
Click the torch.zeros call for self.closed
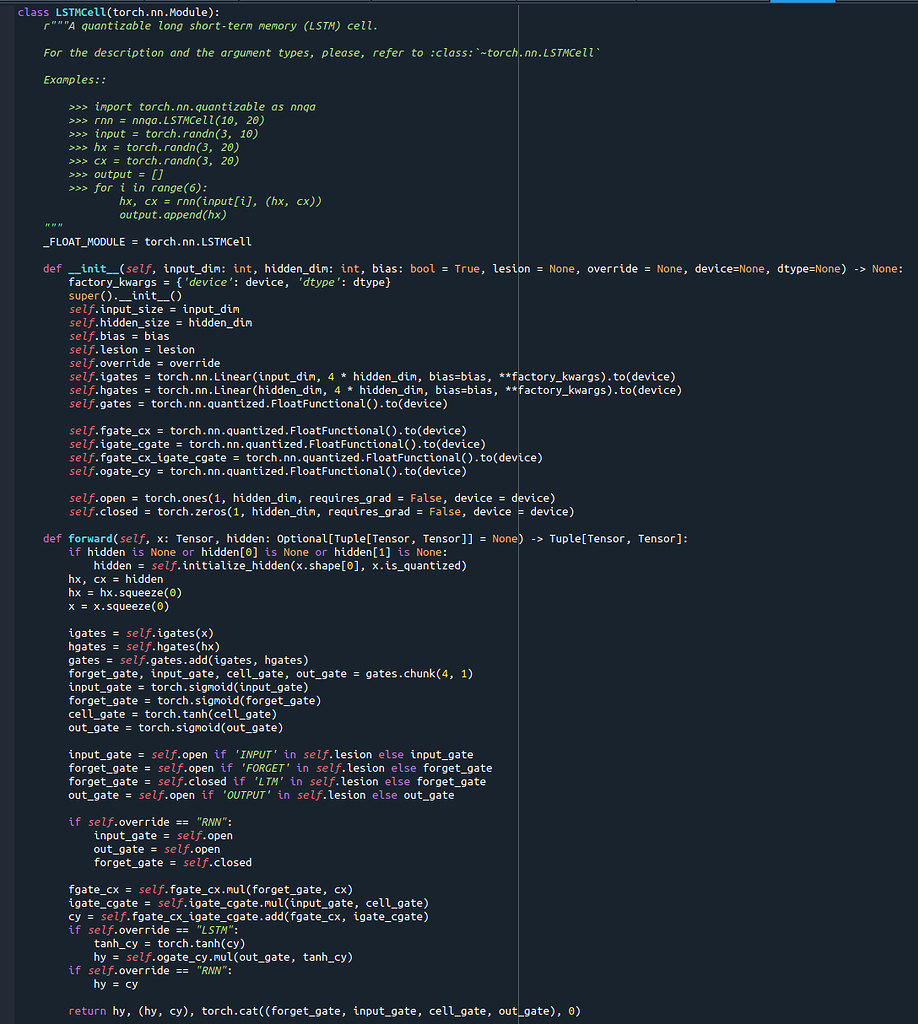tap(190, 511)
